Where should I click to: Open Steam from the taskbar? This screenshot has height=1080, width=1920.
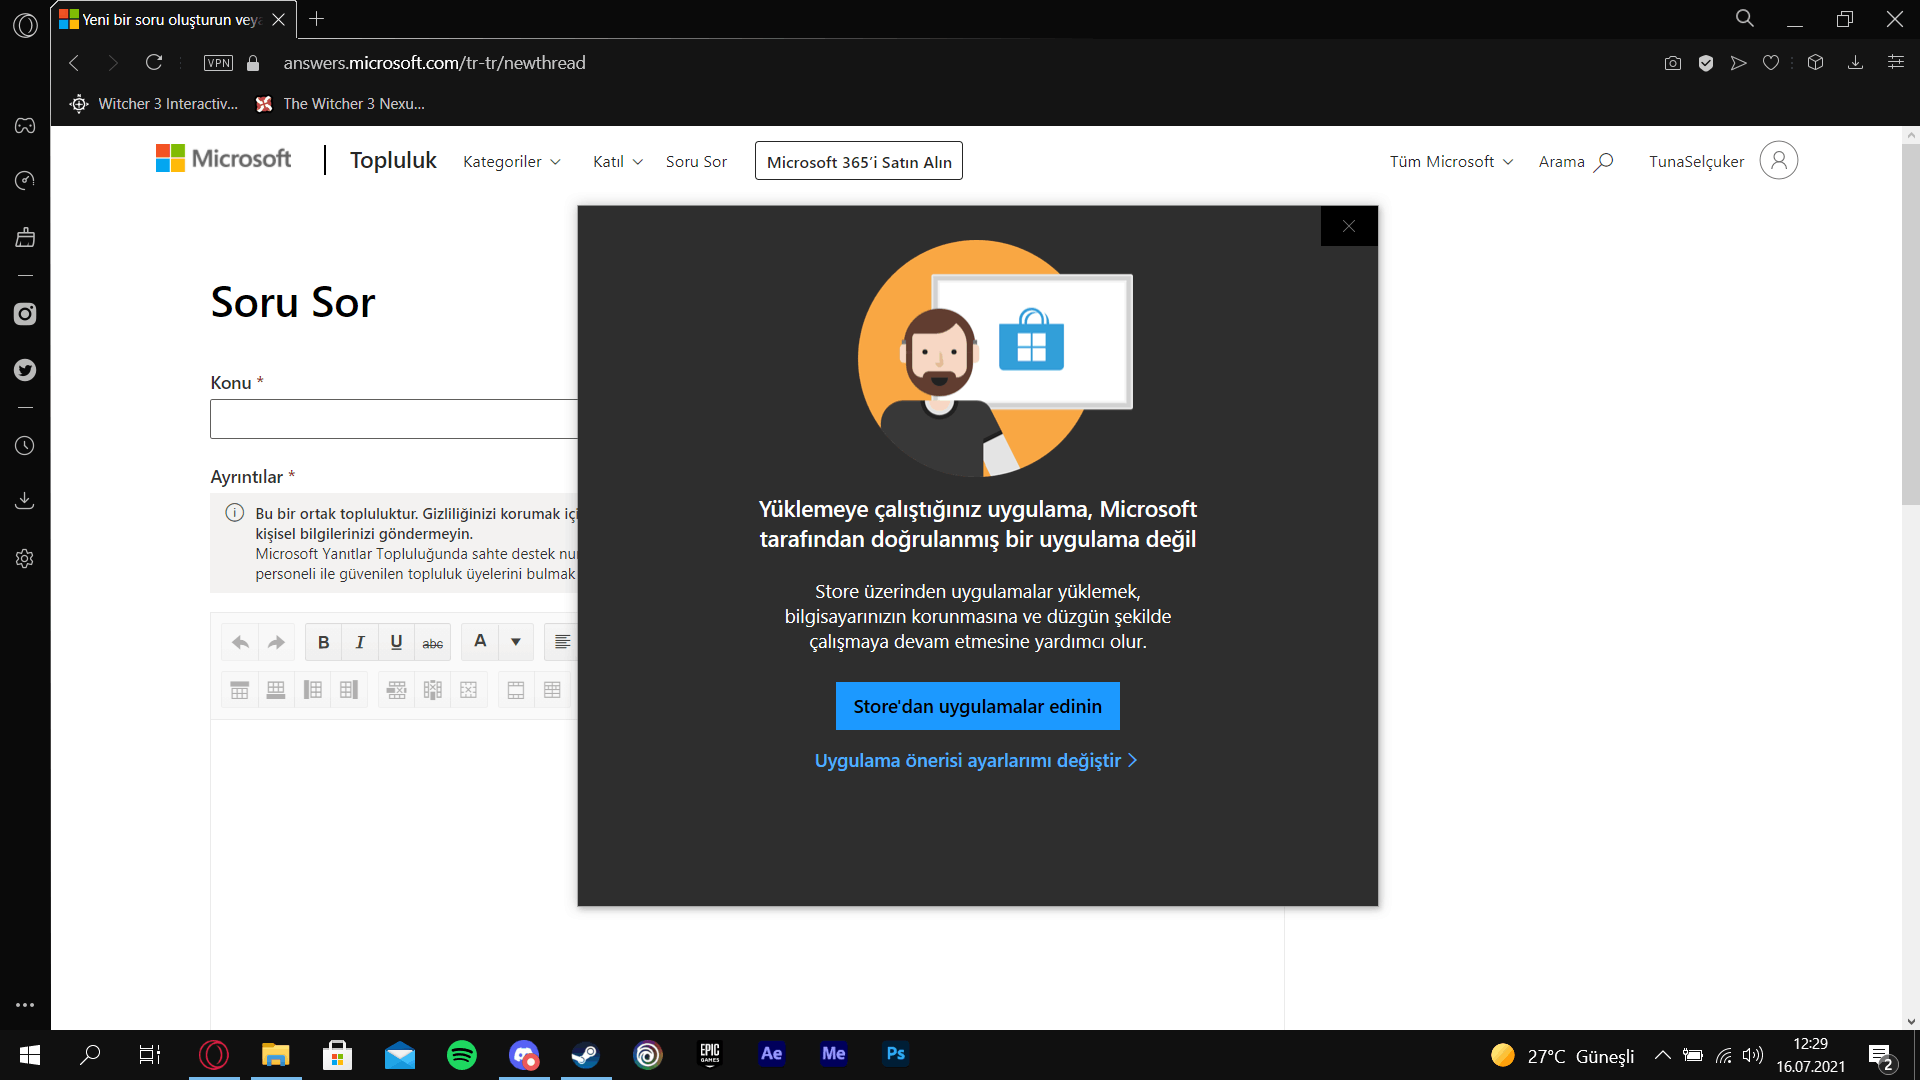(586, 1055)
